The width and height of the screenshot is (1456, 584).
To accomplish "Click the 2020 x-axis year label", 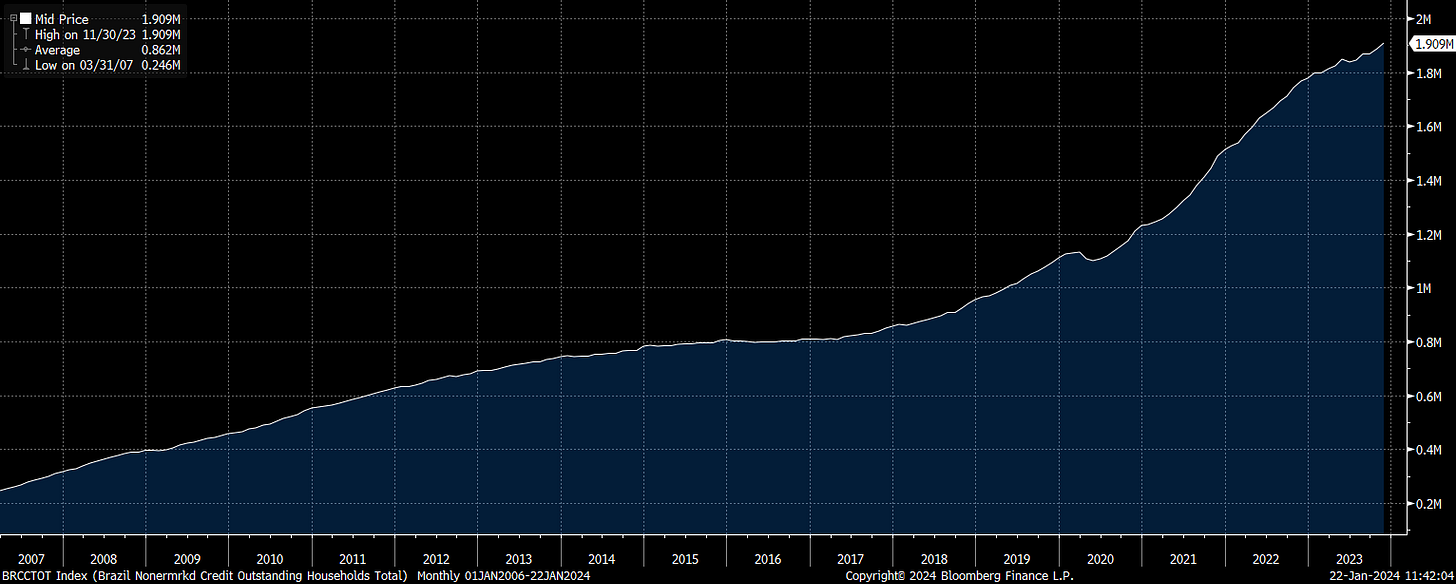I will click(x=1100, y=559).
